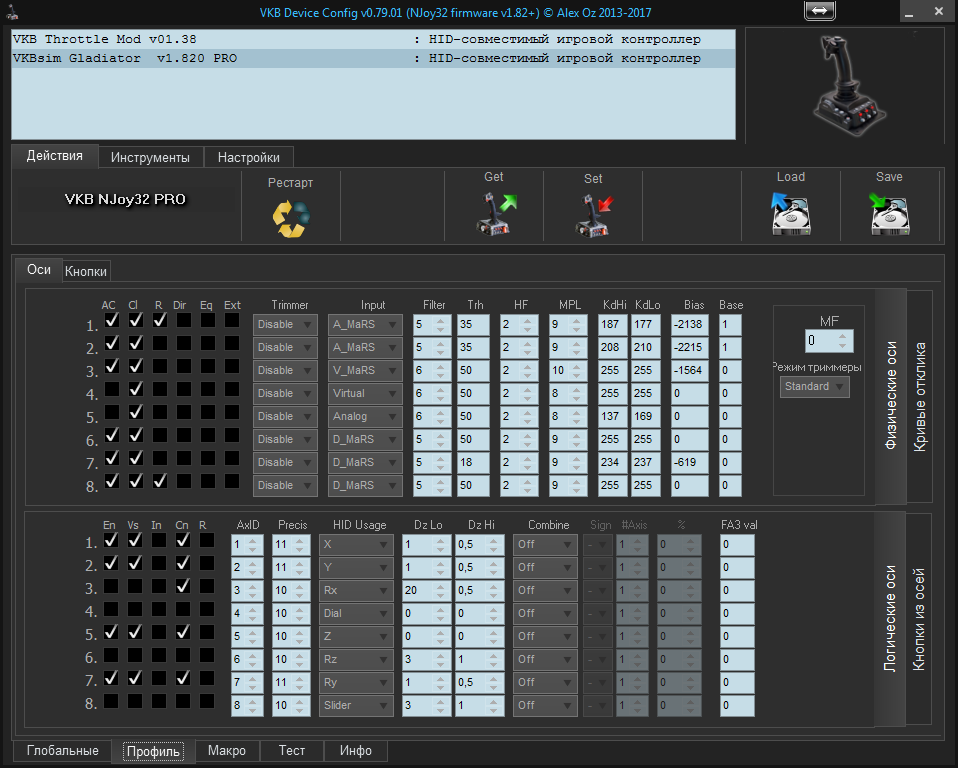Click AxID stepper showing 8
The height and width of the screenshot is (771, 959).
(247, 706)
